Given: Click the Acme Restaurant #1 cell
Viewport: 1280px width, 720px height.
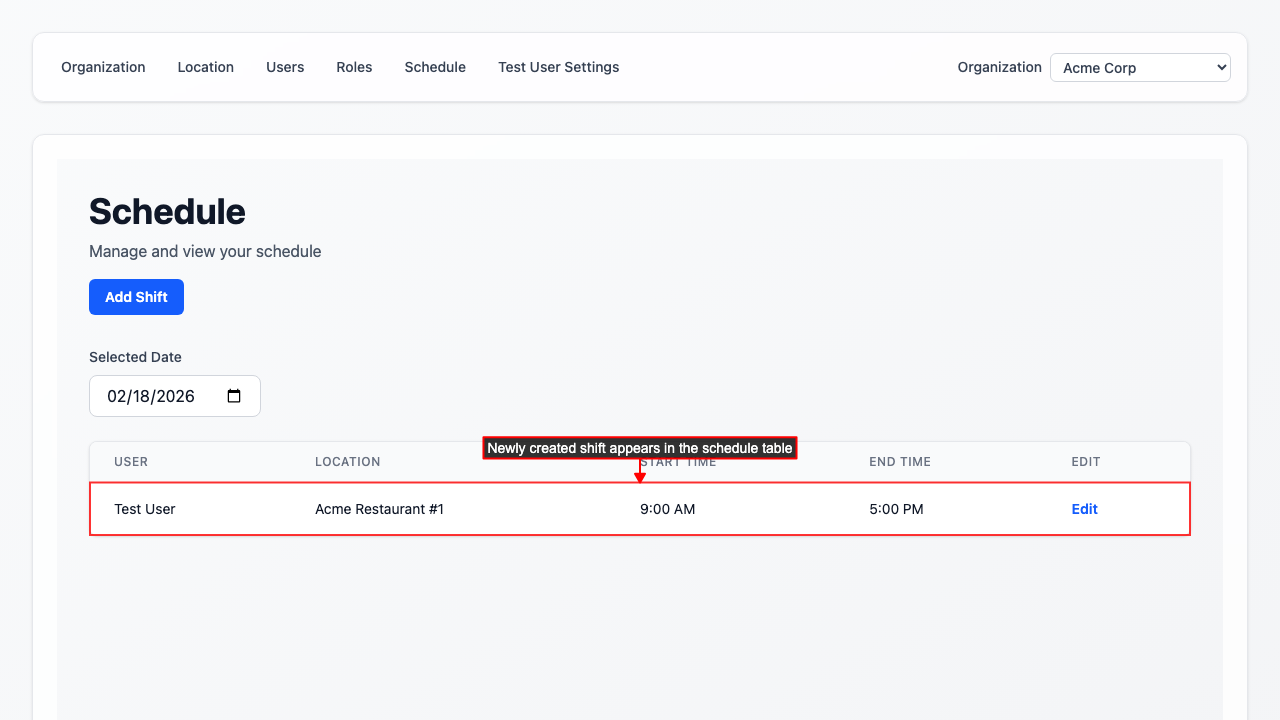Looking at the screenshot, I should click(379, 509).
